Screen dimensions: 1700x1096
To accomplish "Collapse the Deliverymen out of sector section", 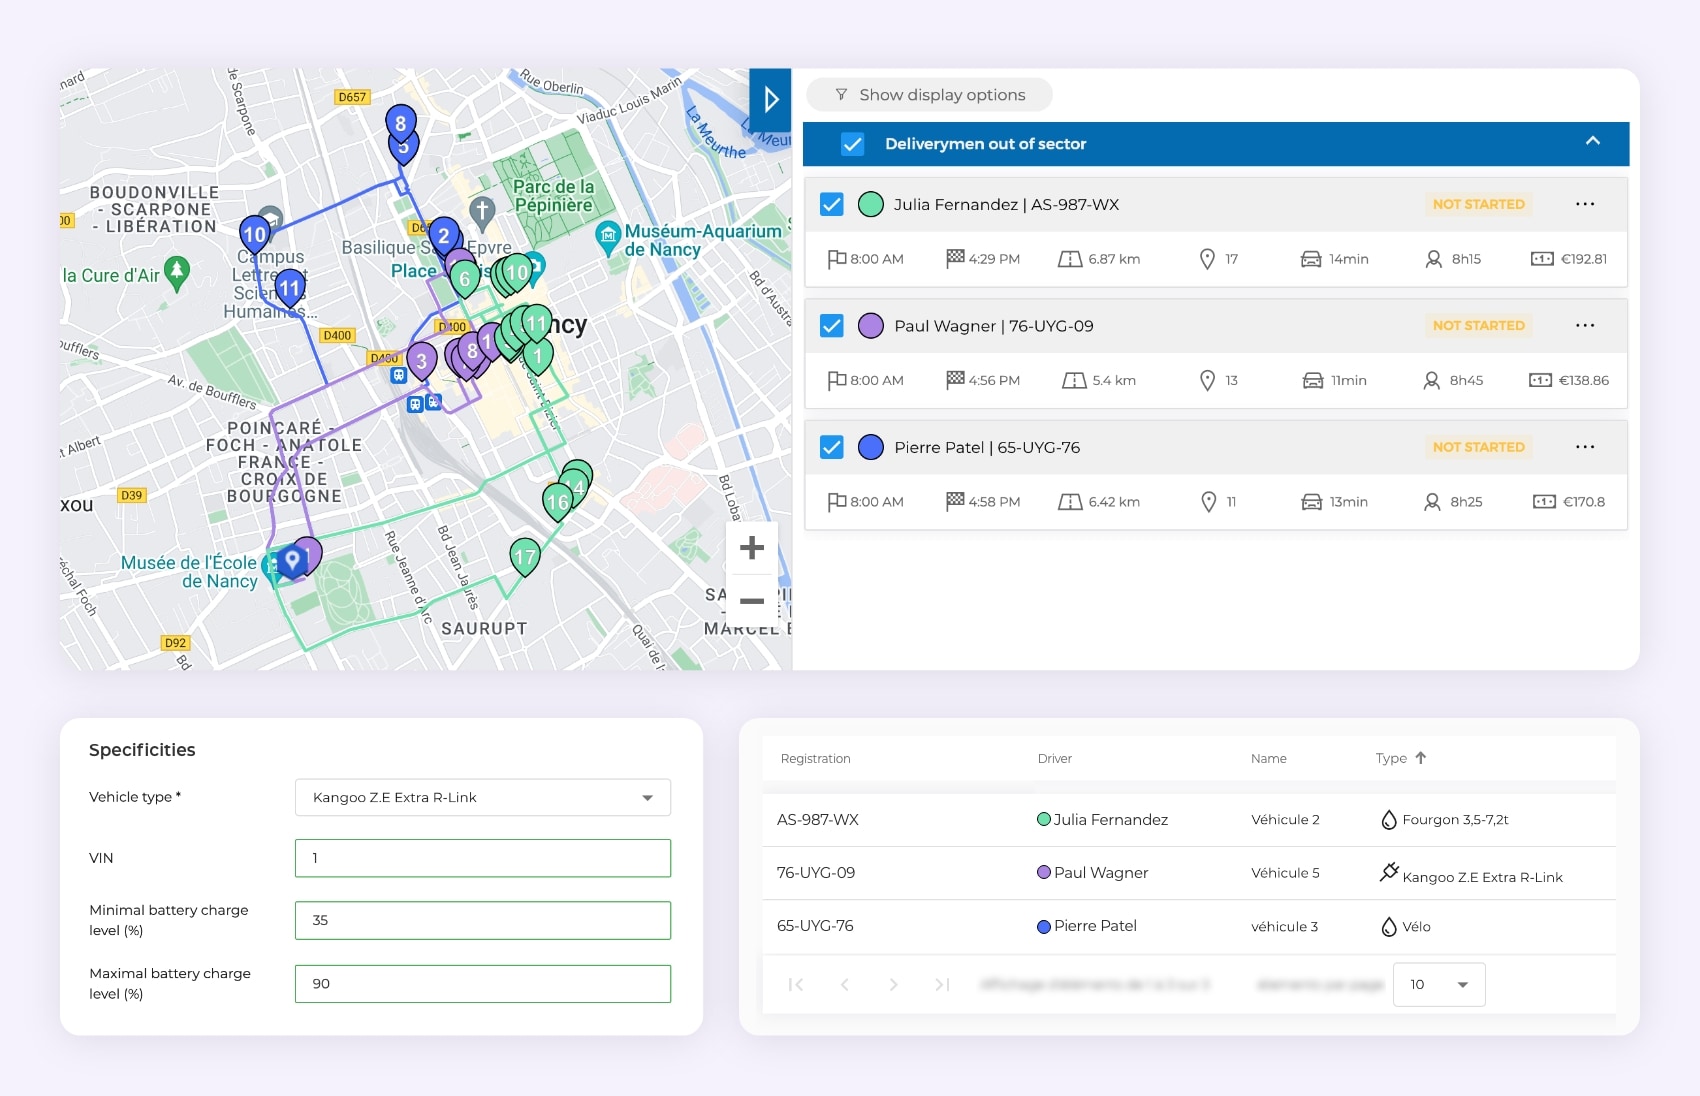I will (x=1593, y=142).
